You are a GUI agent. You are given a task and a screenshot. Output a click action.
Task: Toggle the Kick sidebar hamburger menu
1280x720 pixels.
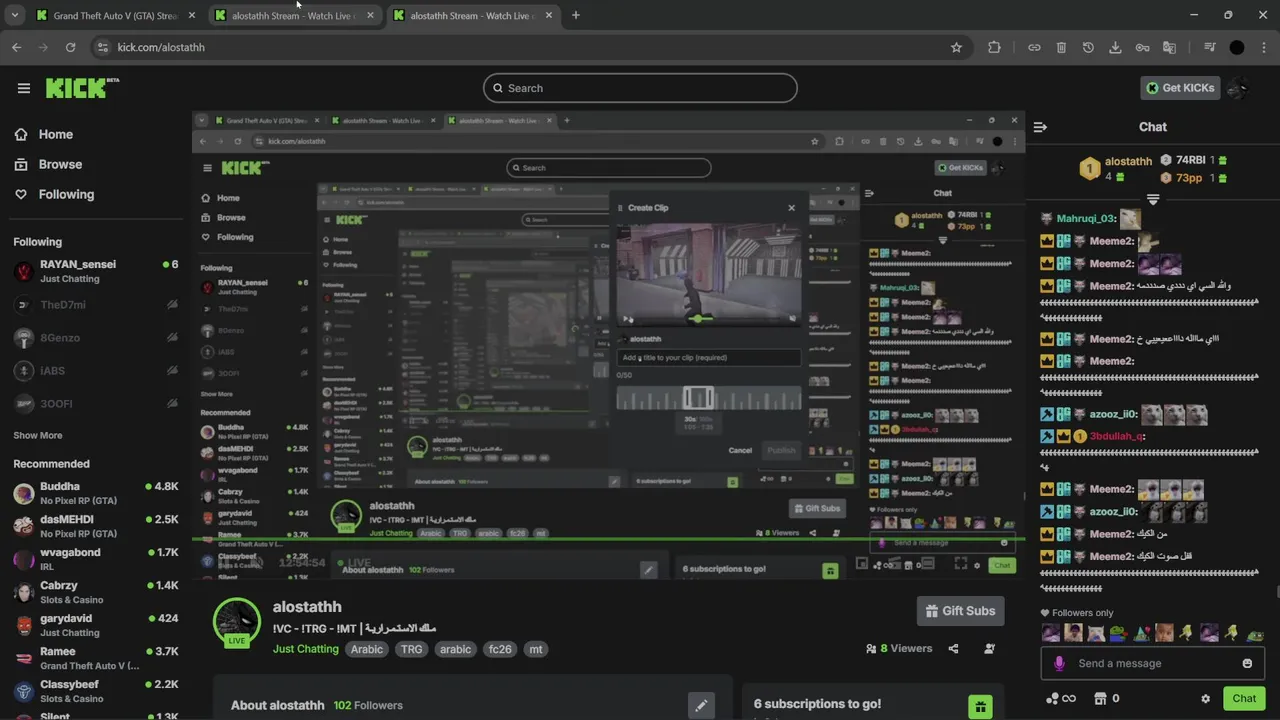pos(24,88)
